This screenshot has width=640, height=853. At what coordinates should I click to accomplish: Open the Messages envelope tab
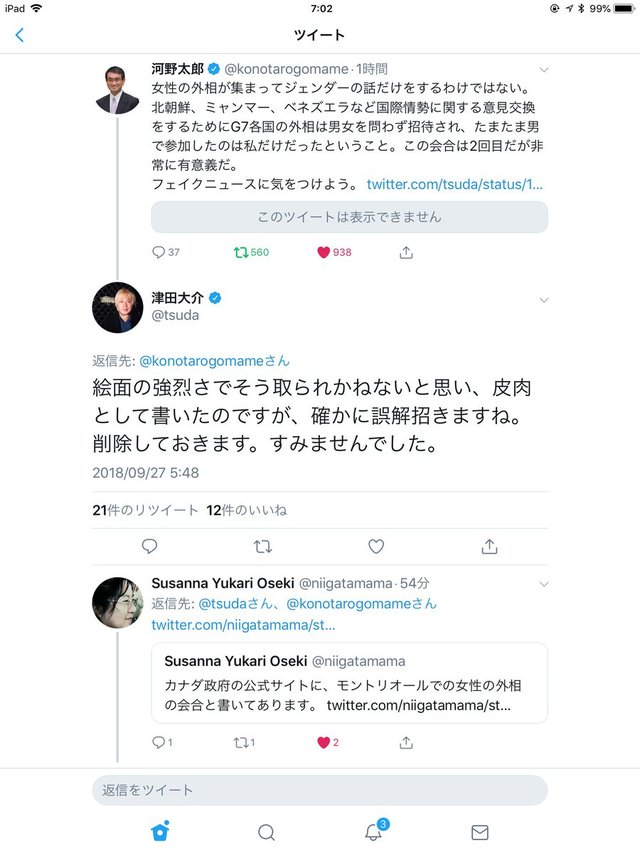[479, 832]
